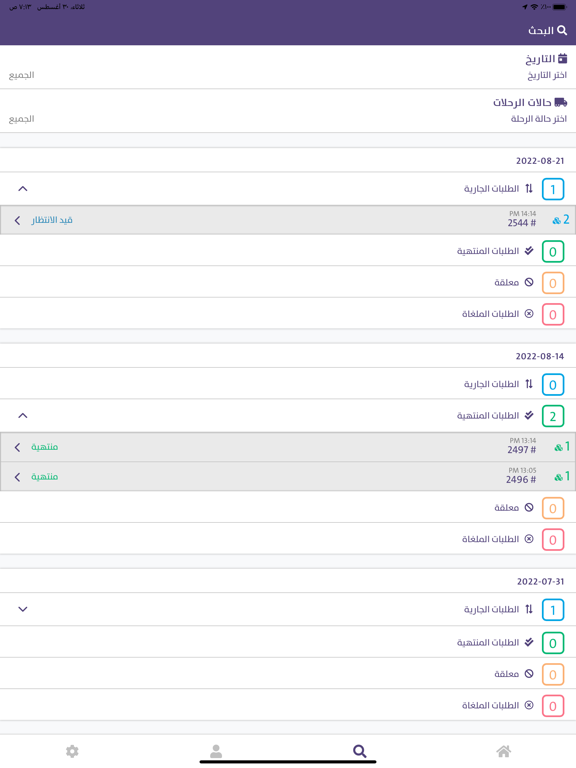576x768 pixels.
Task: Open the Profile tab in bottom bar
Action: (216, 751)
